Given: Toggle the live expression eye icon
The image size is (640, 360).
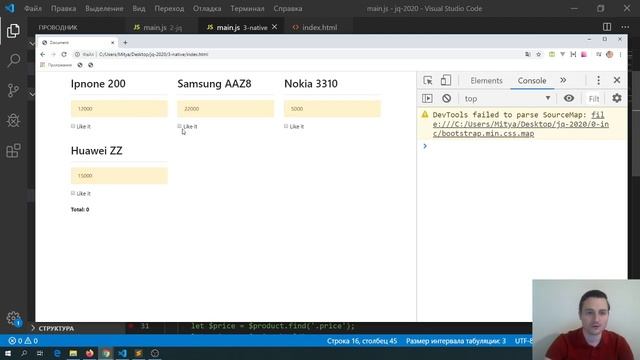Looking at the screenshot, I should (569, 98).
